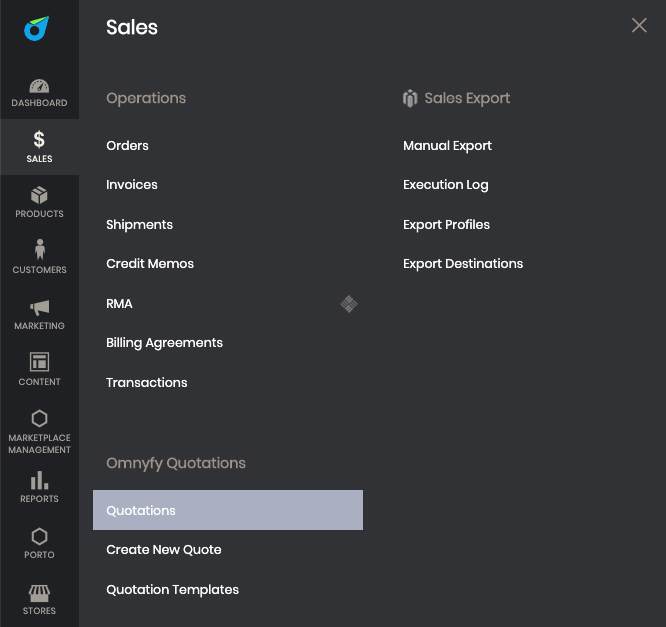Open Customers person icon
The image size is (666, 627).
(39, 250)
